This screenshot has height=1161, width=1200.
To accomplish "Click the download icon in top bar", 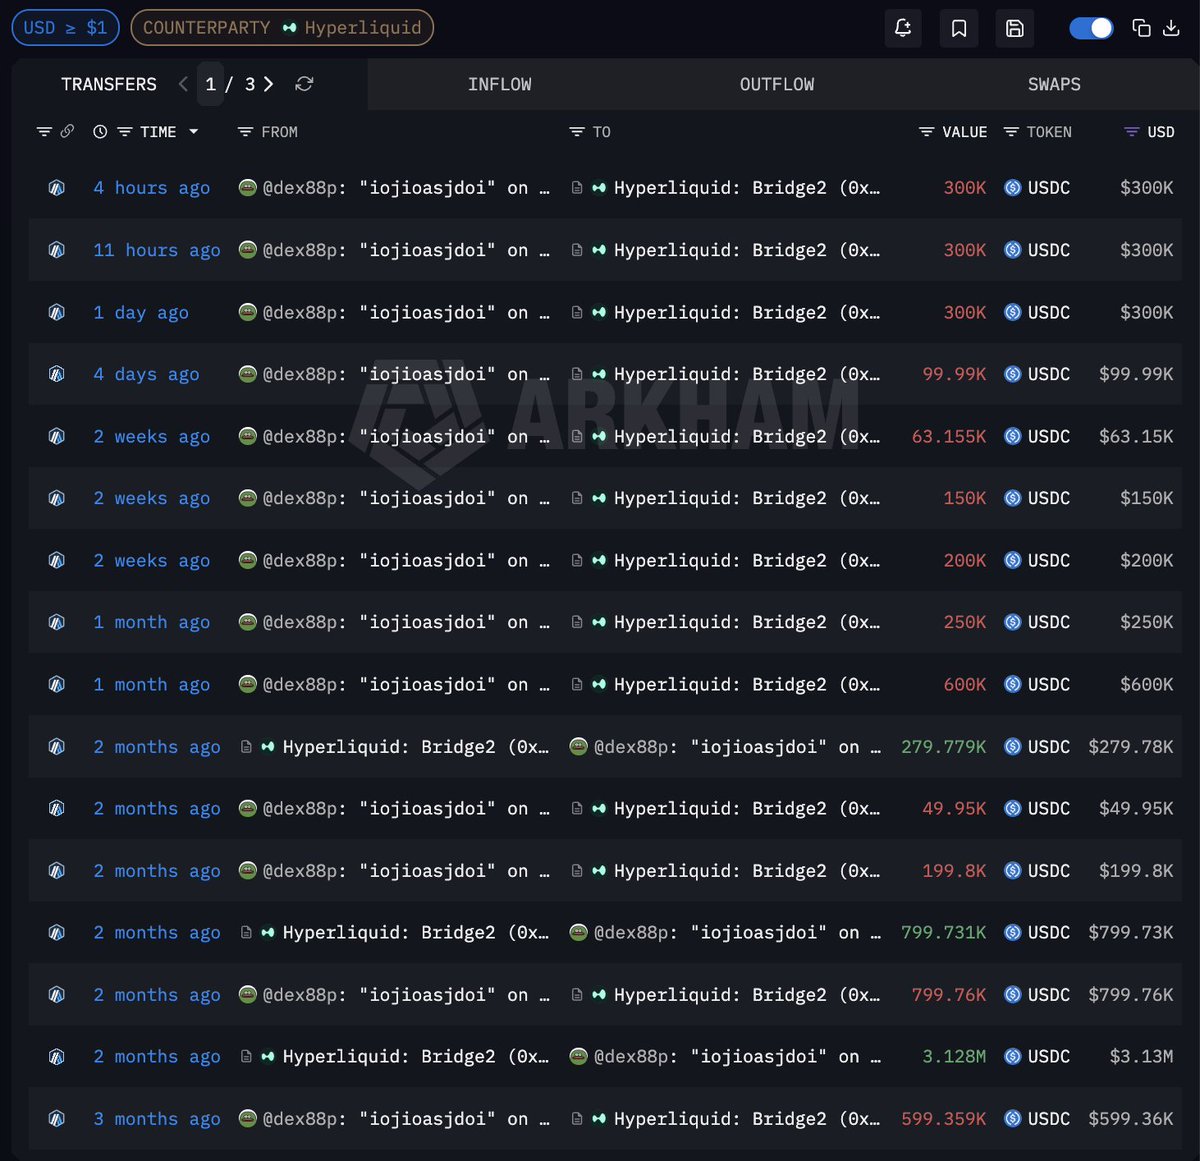I will tap(1171, 28).
